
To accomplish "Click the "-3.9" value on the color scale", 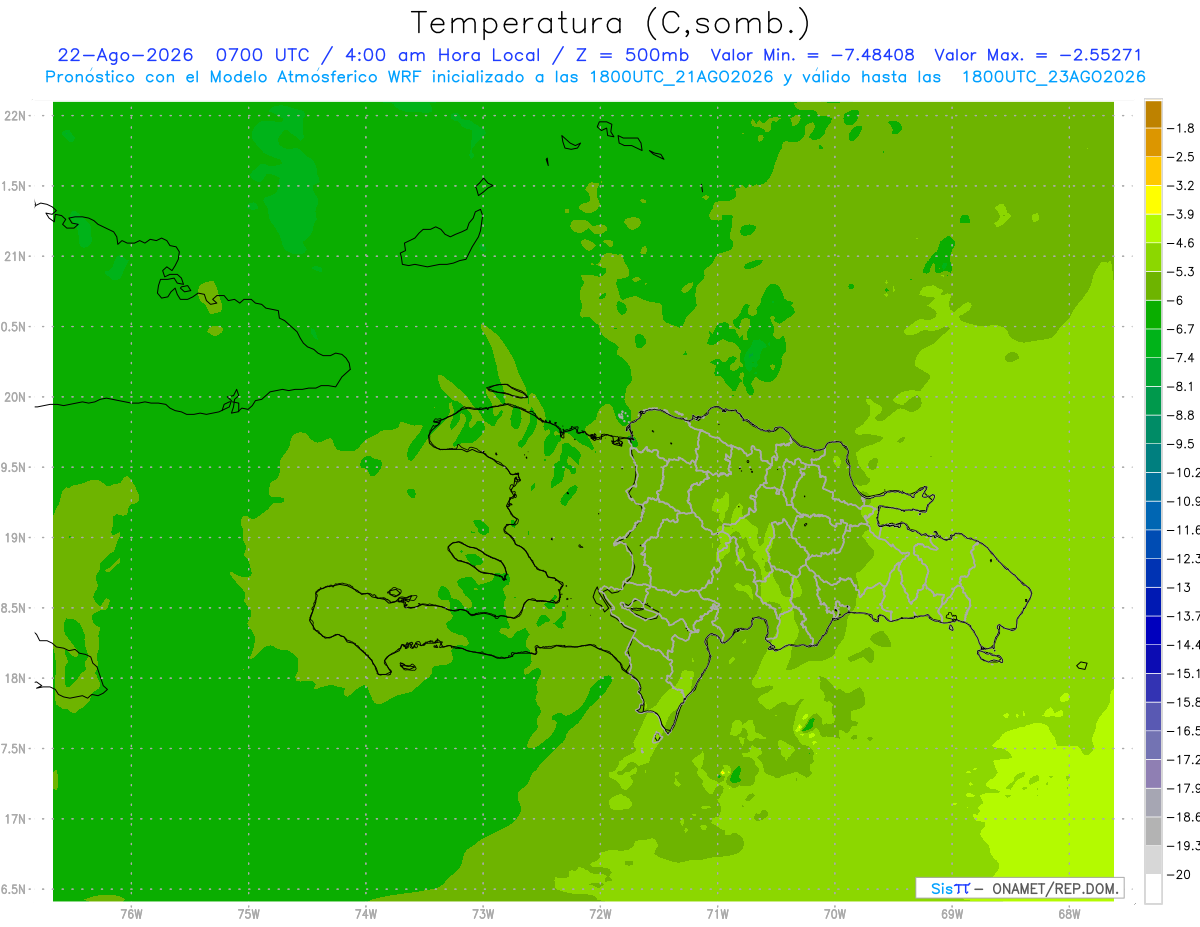I will pos(1181,214).
